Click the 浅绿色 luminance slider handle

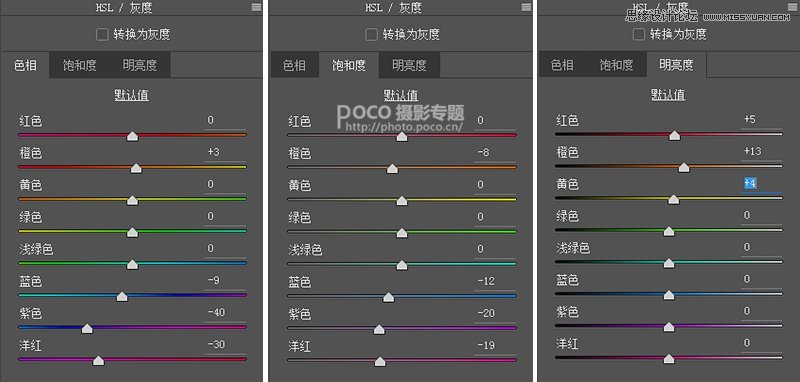tap(669, 263)
